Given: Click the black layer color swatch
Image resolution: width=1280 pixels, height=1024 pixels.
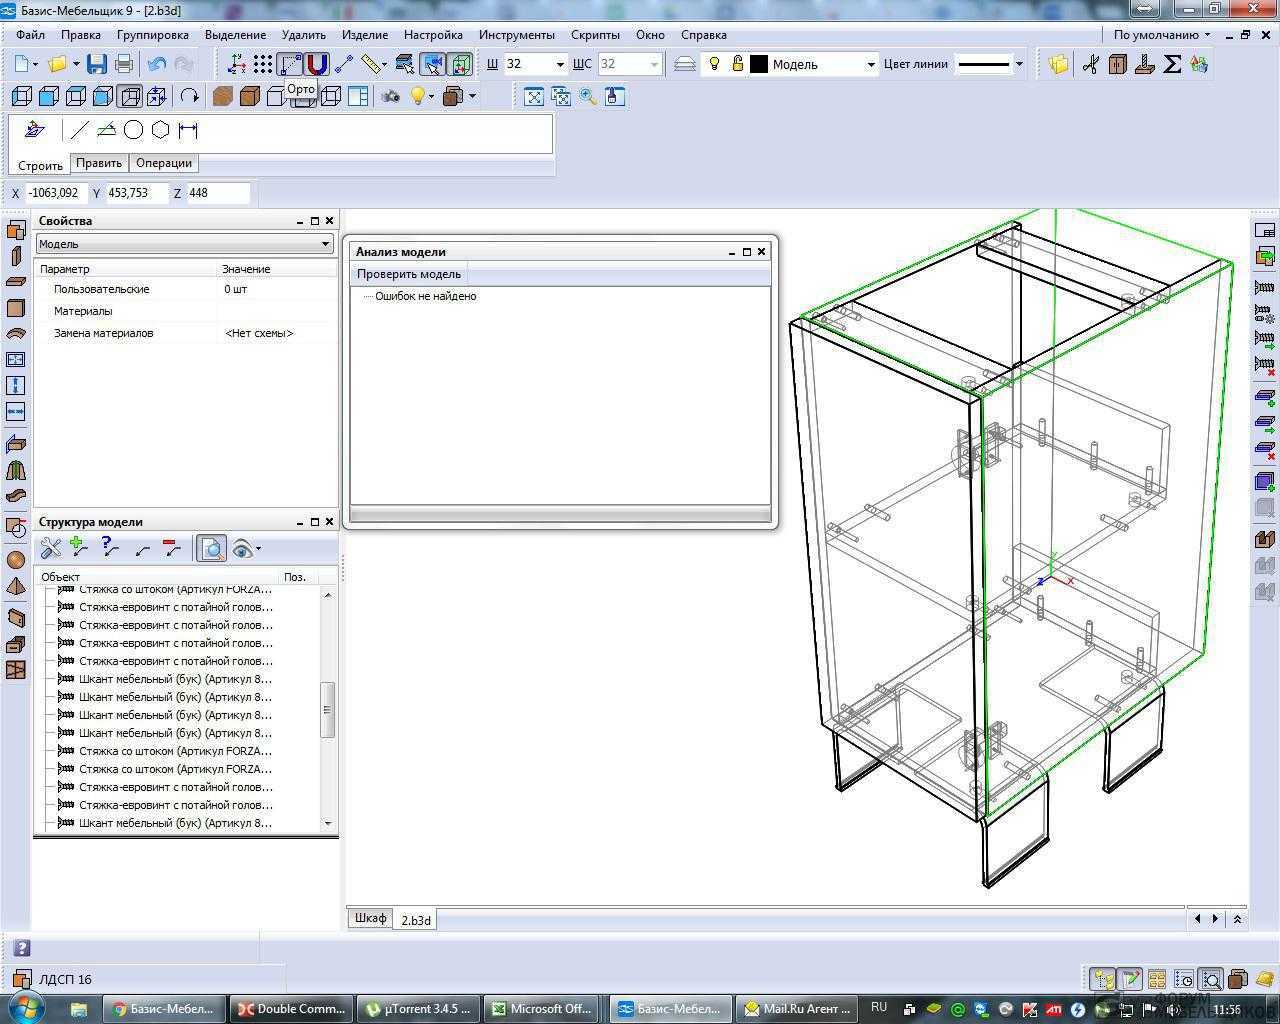Looking at the screenshot, I should coord(759,64).
